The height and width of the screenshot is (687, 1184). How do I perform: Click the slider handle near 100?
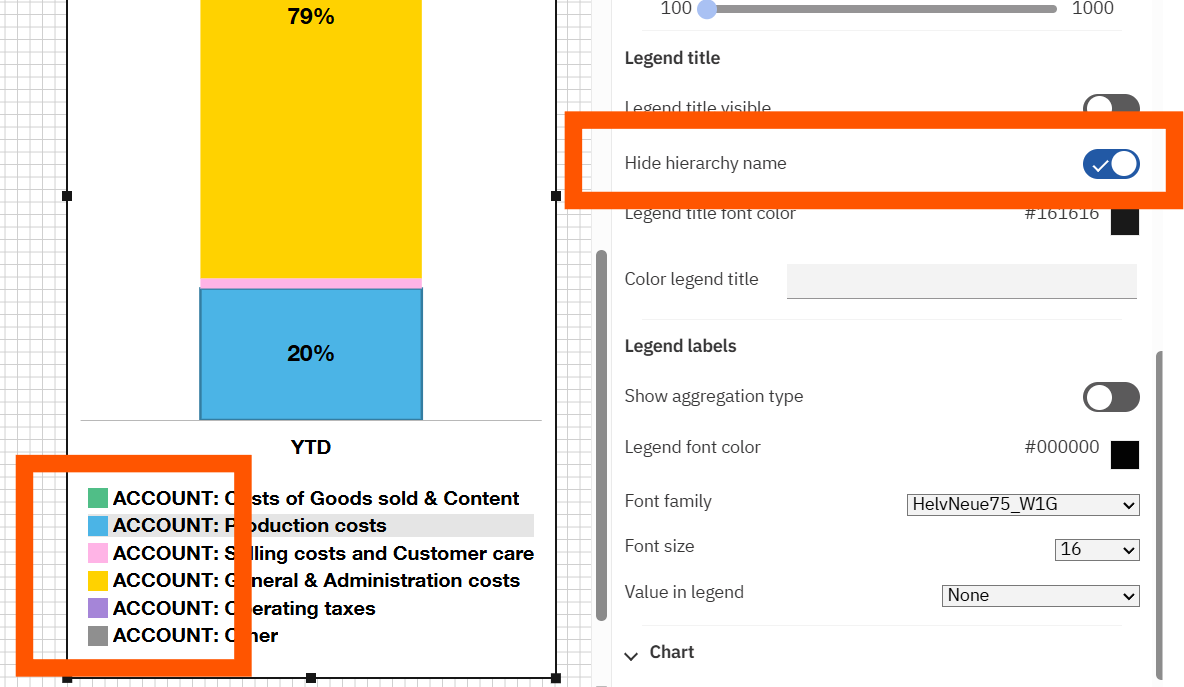(706, 10)
